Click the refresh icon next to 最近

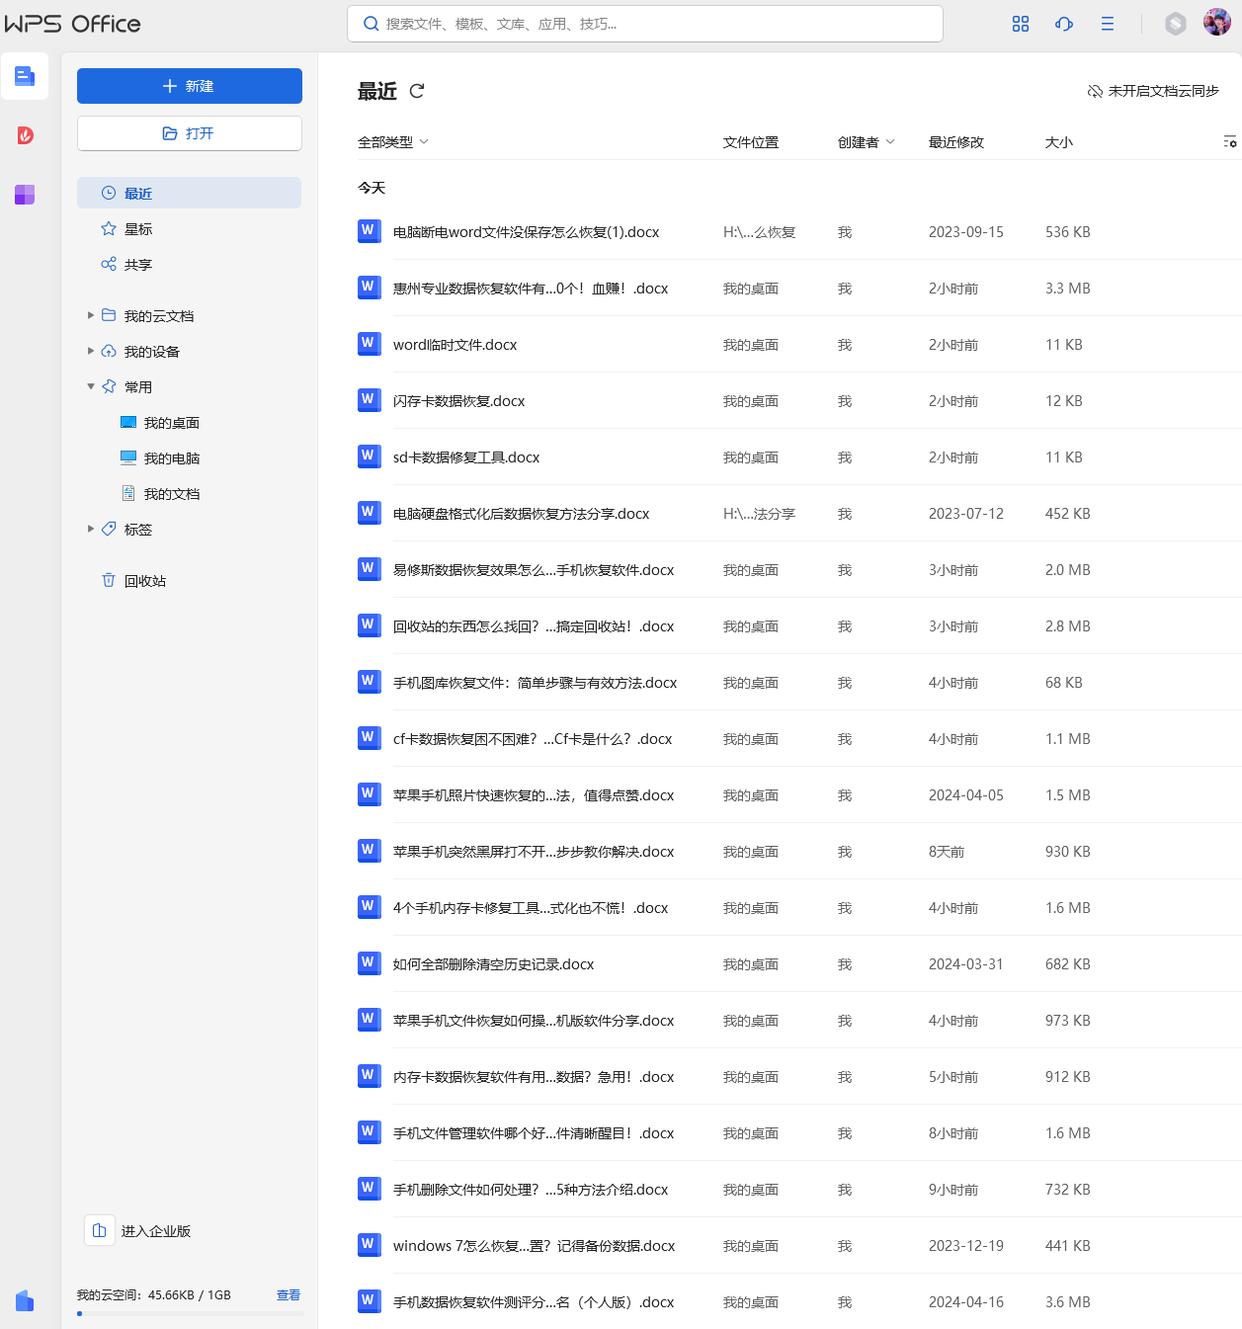(x=417, y=91)
